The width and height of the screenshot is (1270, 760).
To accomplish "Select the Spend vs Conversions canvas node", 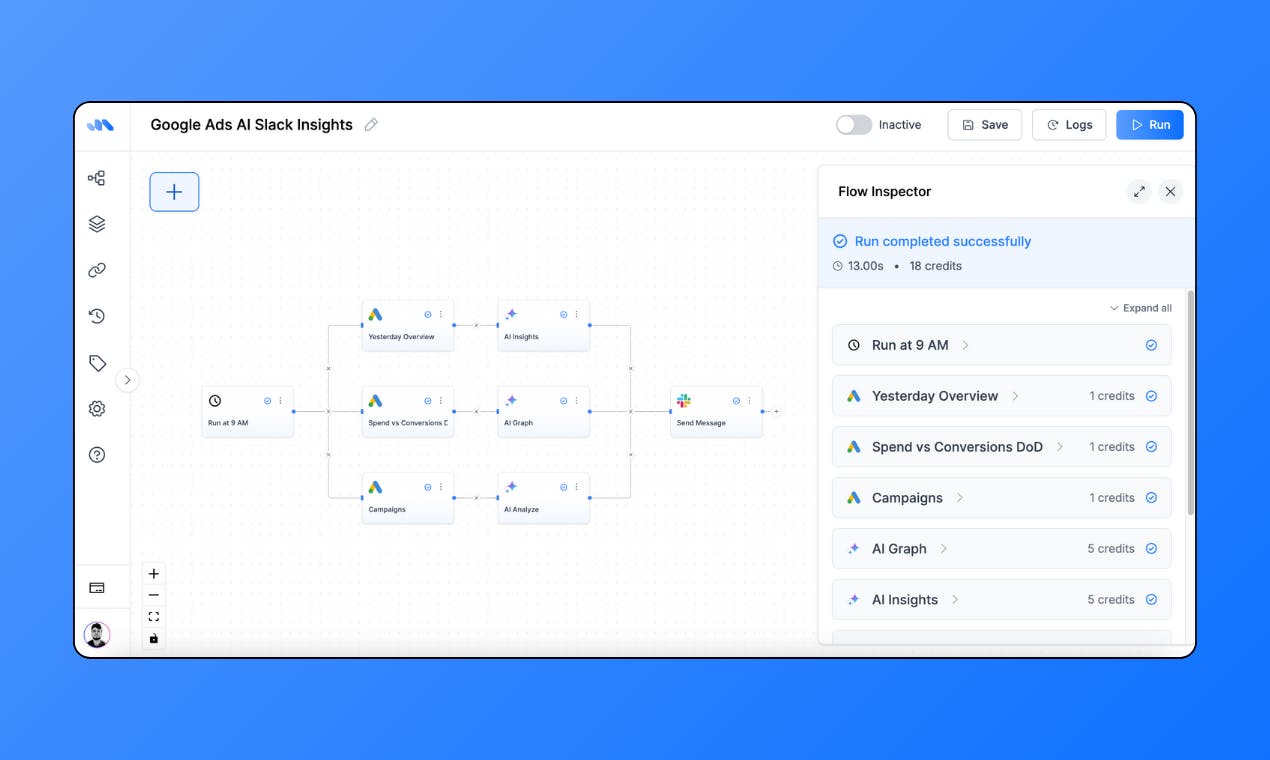I will 408,412.
